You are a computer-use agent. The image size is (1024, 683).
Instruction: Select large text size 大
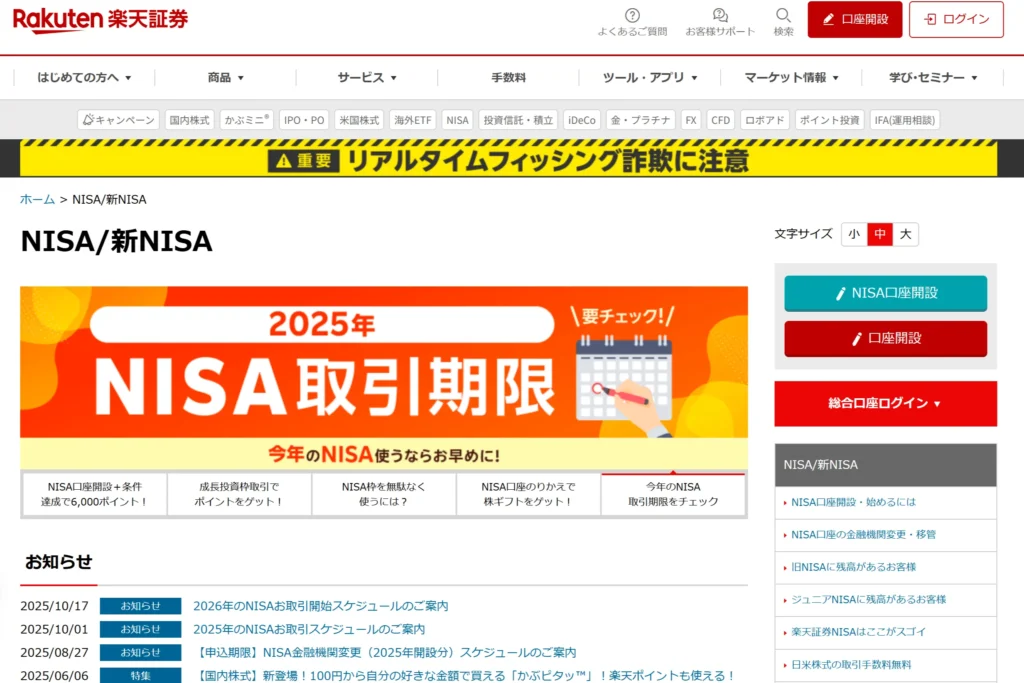[x=905, y=234]
